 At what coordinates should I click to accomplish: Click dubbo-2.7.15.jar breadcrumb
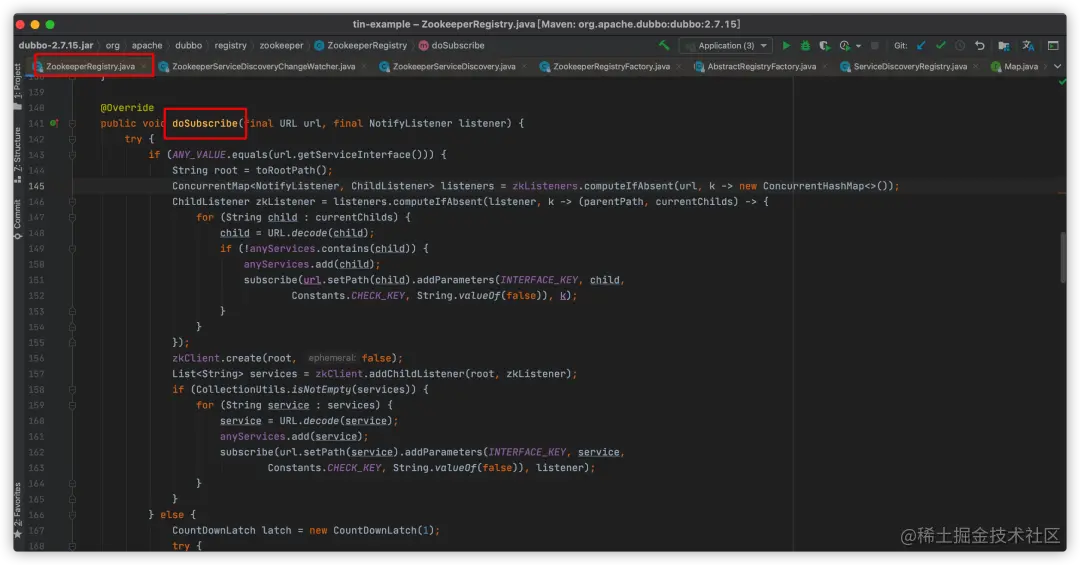coord(56,45)
